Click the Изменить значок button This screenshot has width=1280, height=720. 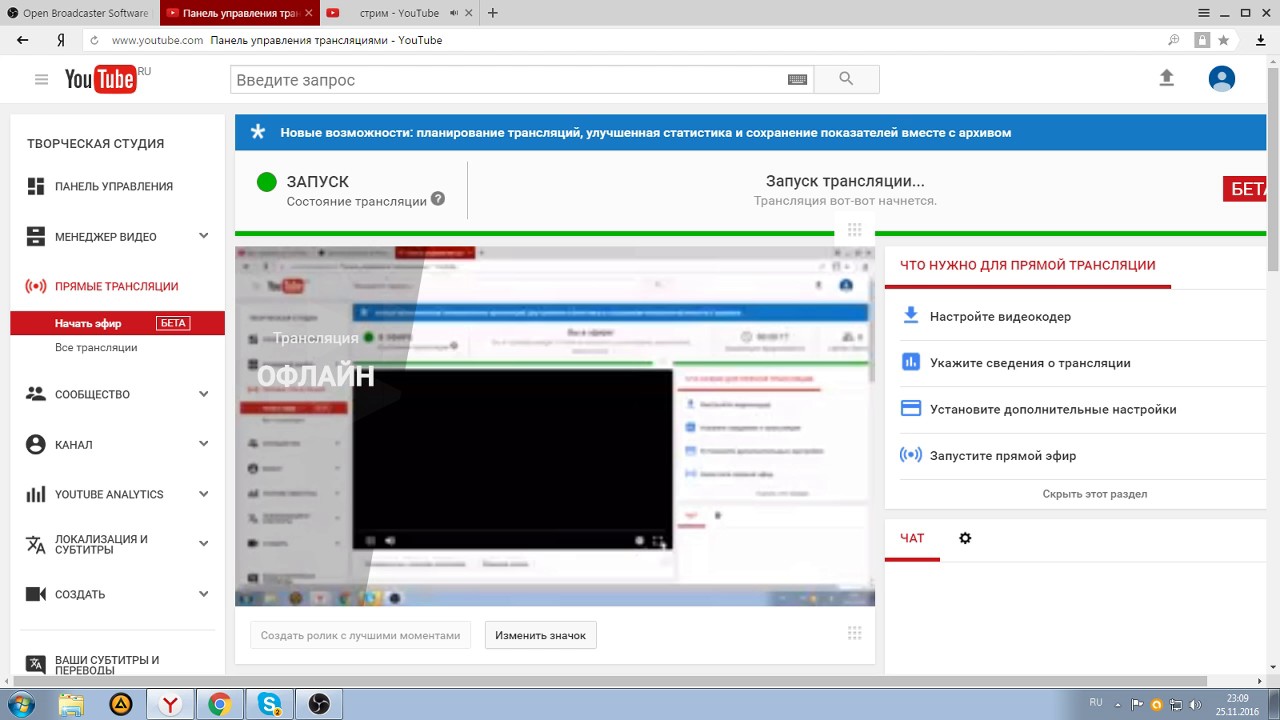(541, 635)
